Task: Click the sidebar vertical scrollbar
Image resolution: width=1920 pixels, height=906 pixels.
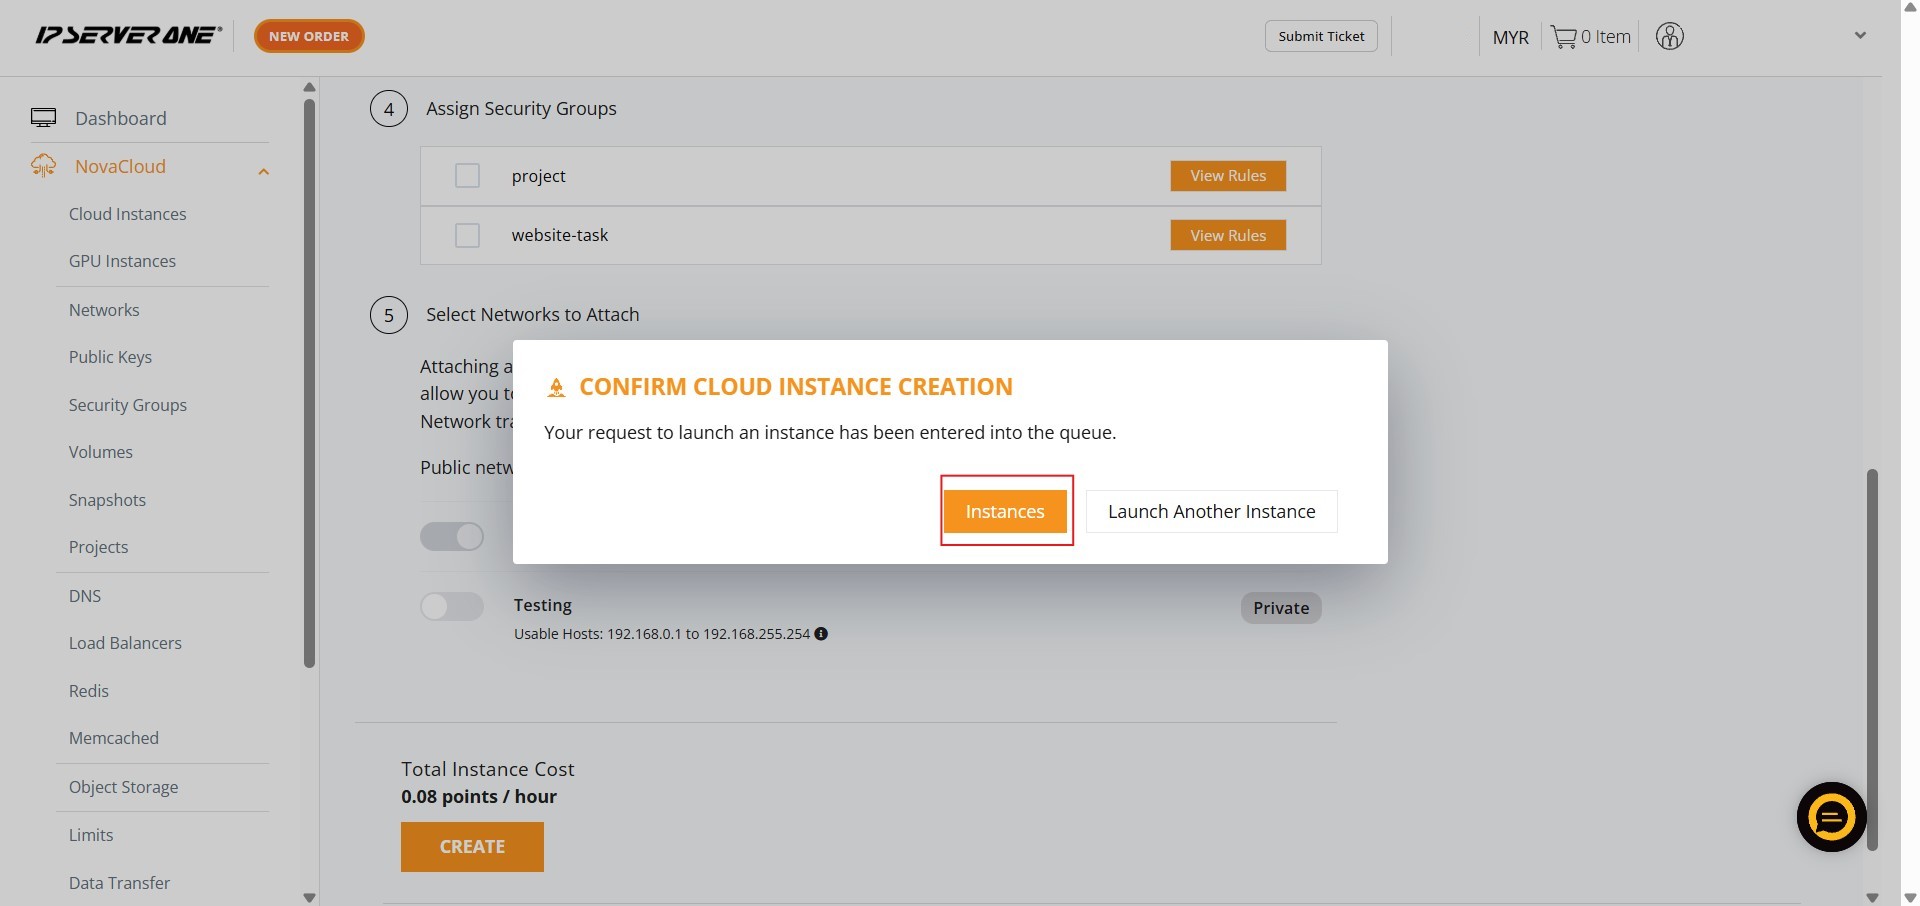Action: point(309,380)
